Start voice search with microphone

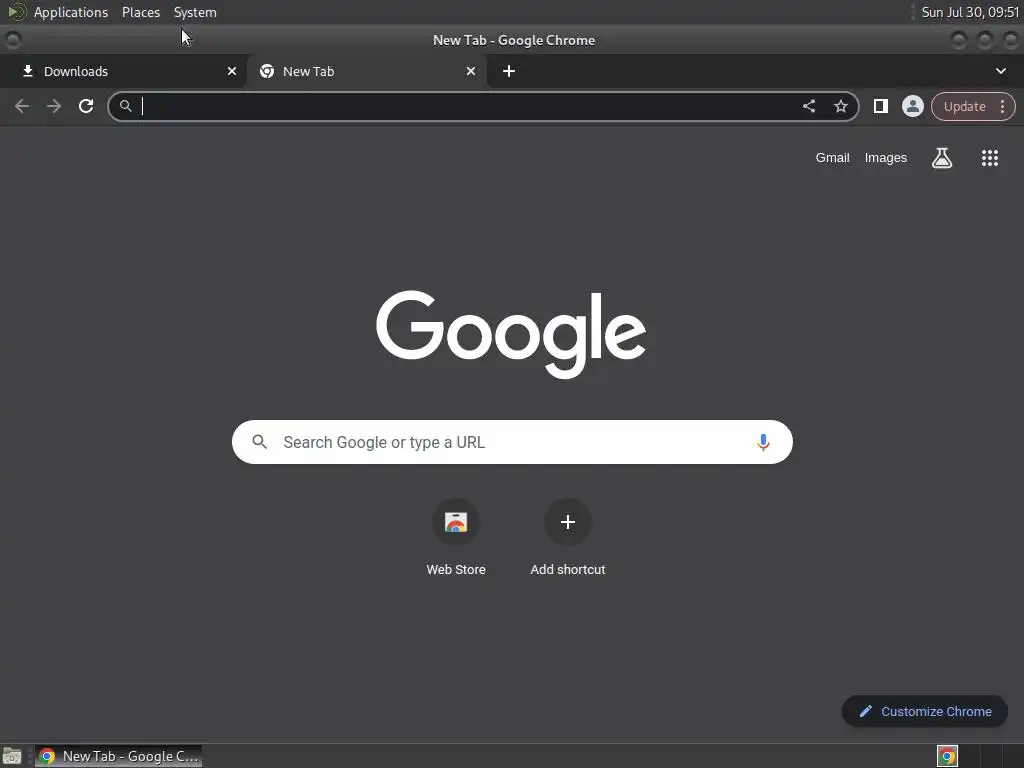(762, 442)
